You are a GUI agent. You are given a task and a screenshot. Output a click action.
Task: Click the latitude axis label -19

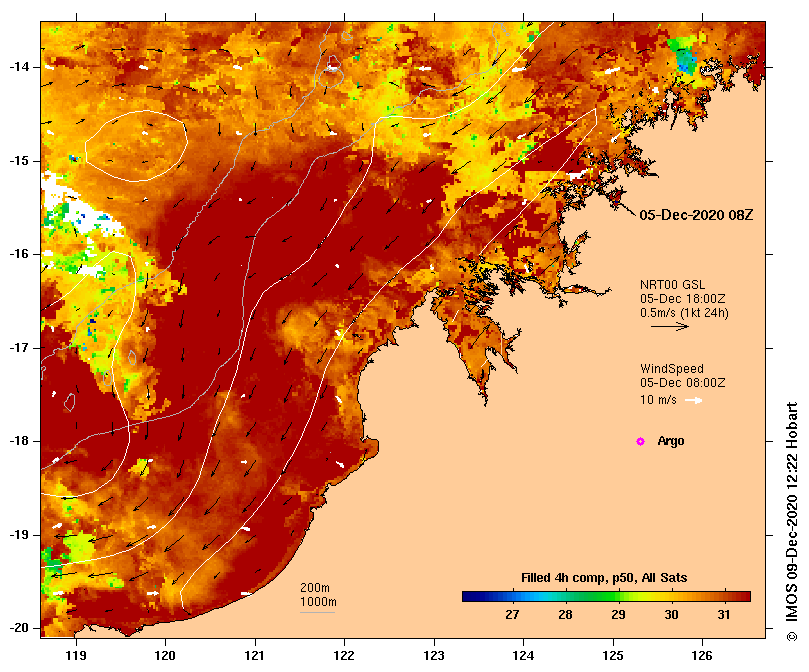pos(19,535)
